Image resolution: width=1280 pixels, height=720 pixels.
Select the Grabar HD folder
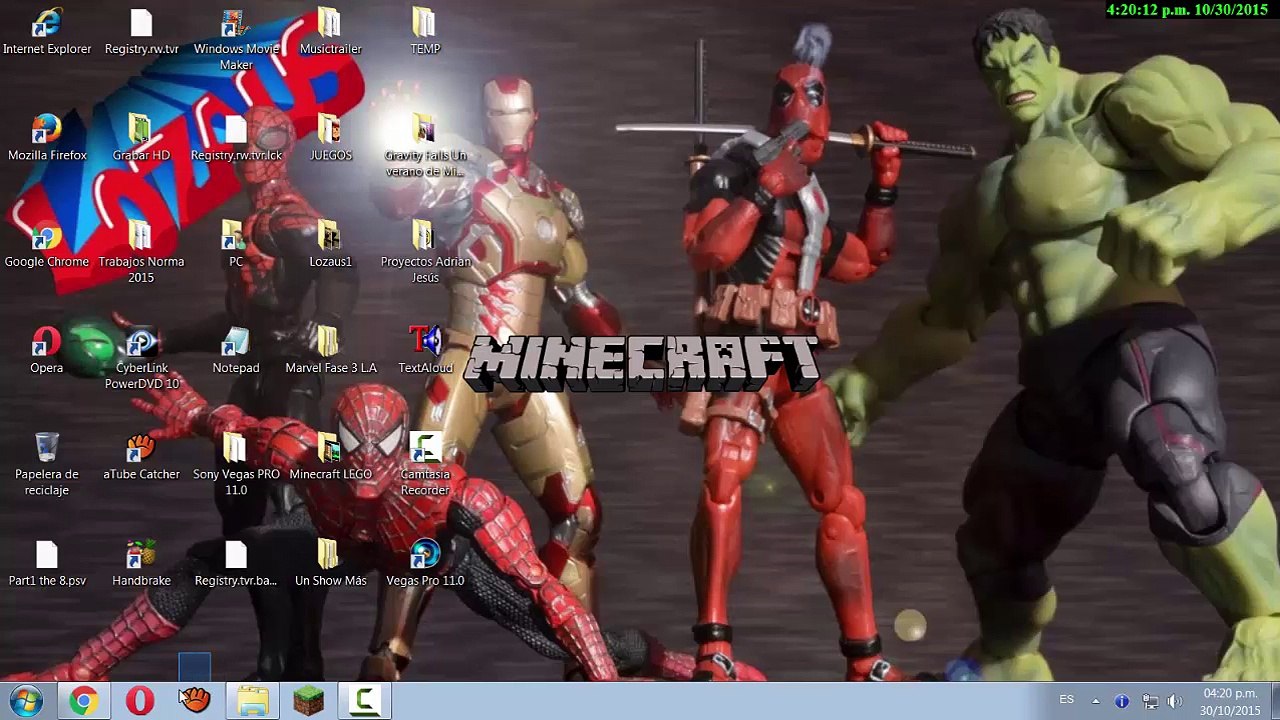pyautogui.click(x=141, y=138)
